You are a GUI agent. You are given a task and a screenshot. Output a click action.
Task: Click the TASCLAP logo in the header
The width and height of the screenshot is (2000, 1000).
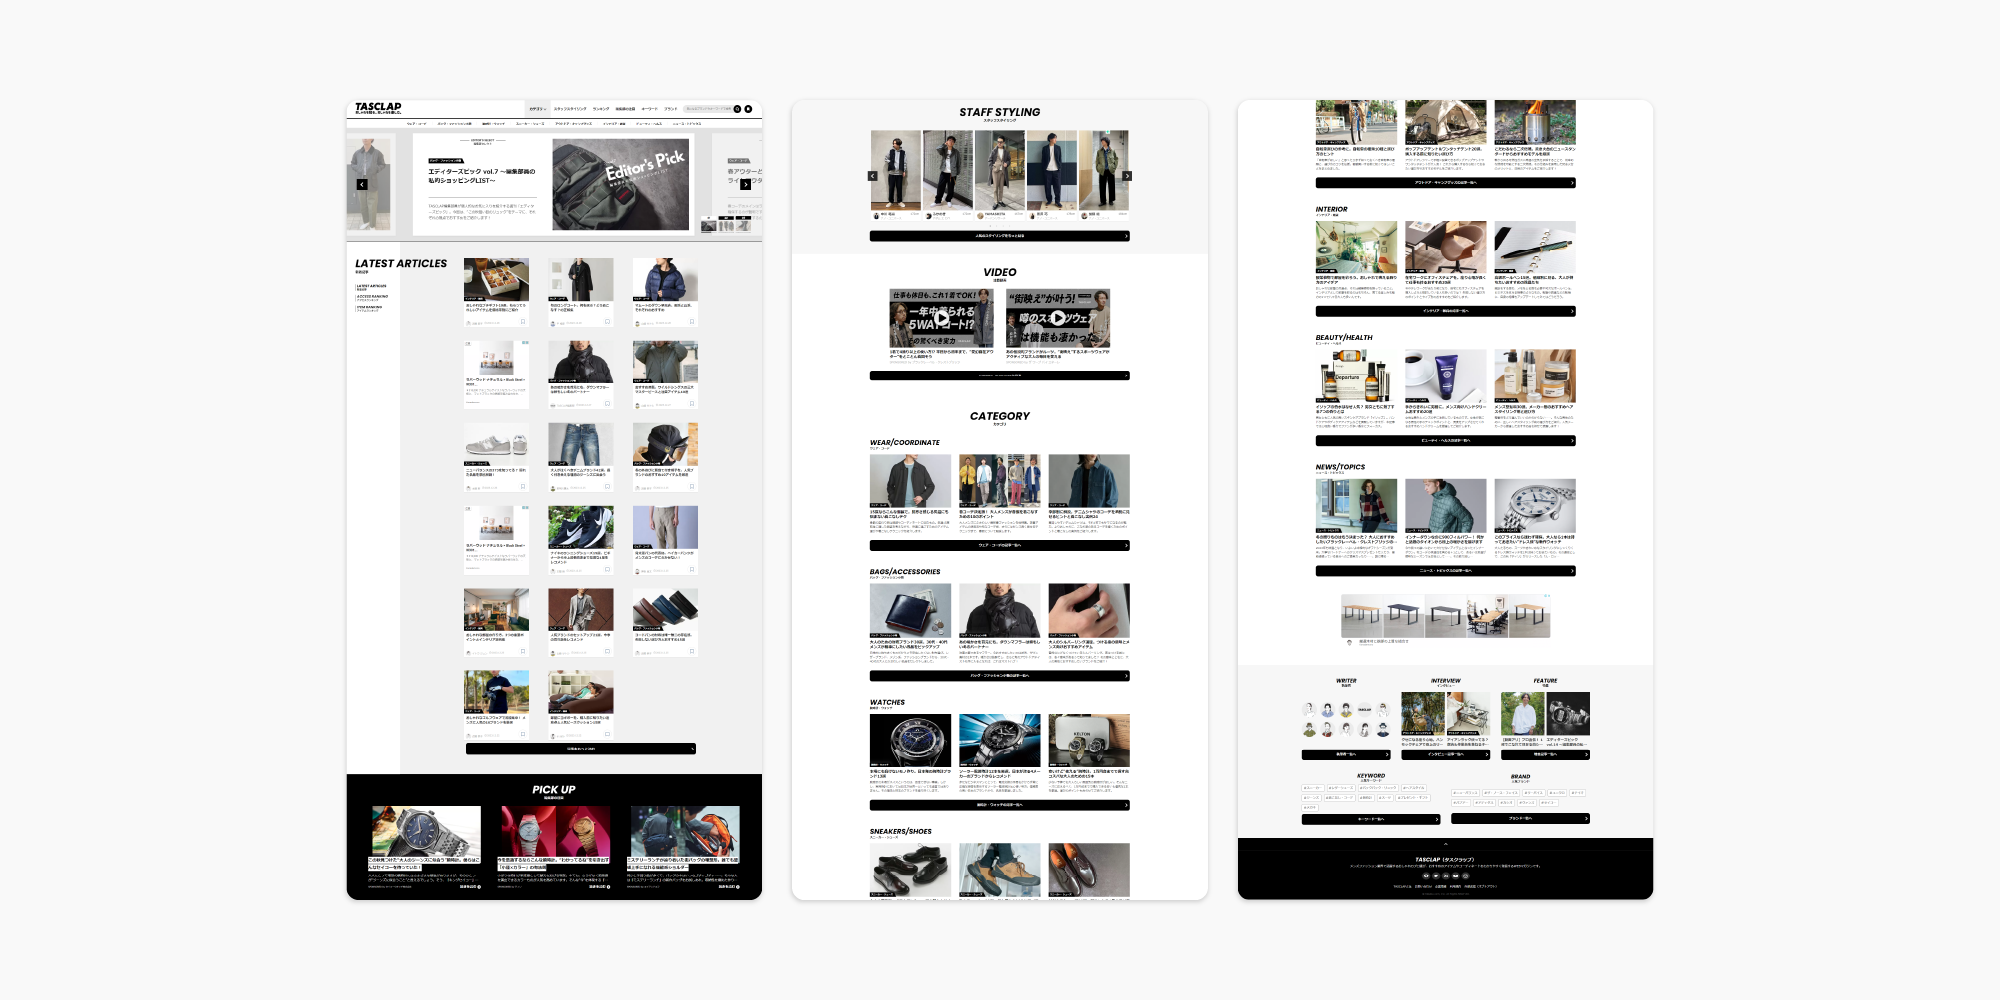378,107
